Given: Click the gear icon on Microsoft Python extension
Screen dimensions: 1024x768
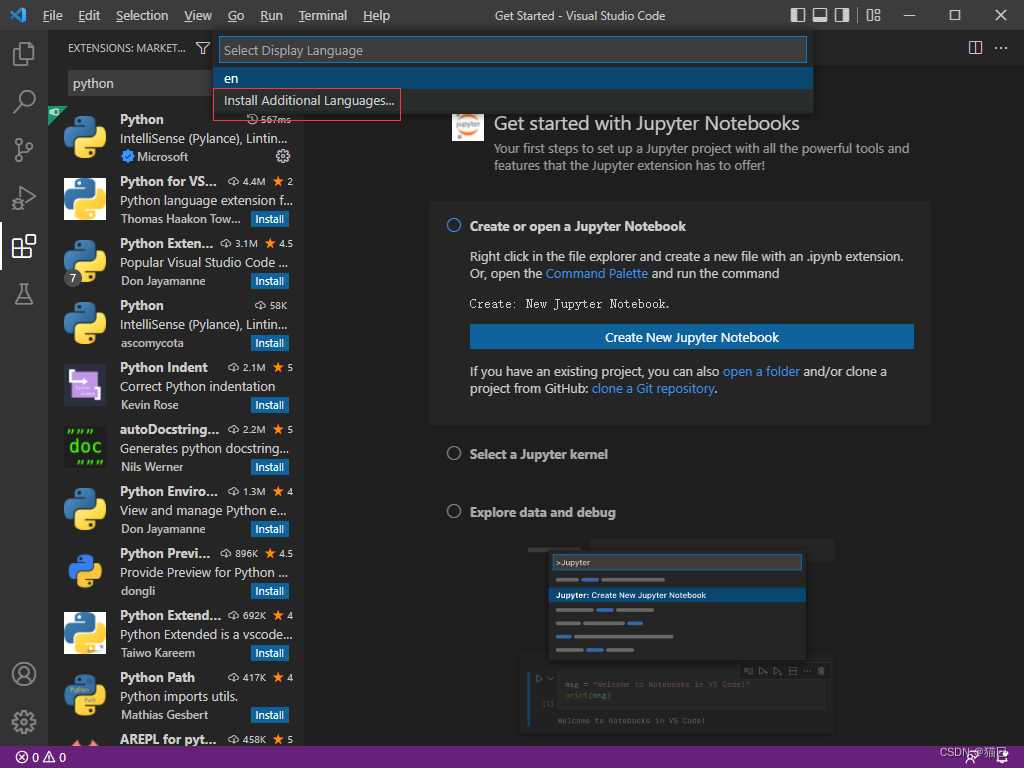Looking at the screenshot, I should [283, 156].
